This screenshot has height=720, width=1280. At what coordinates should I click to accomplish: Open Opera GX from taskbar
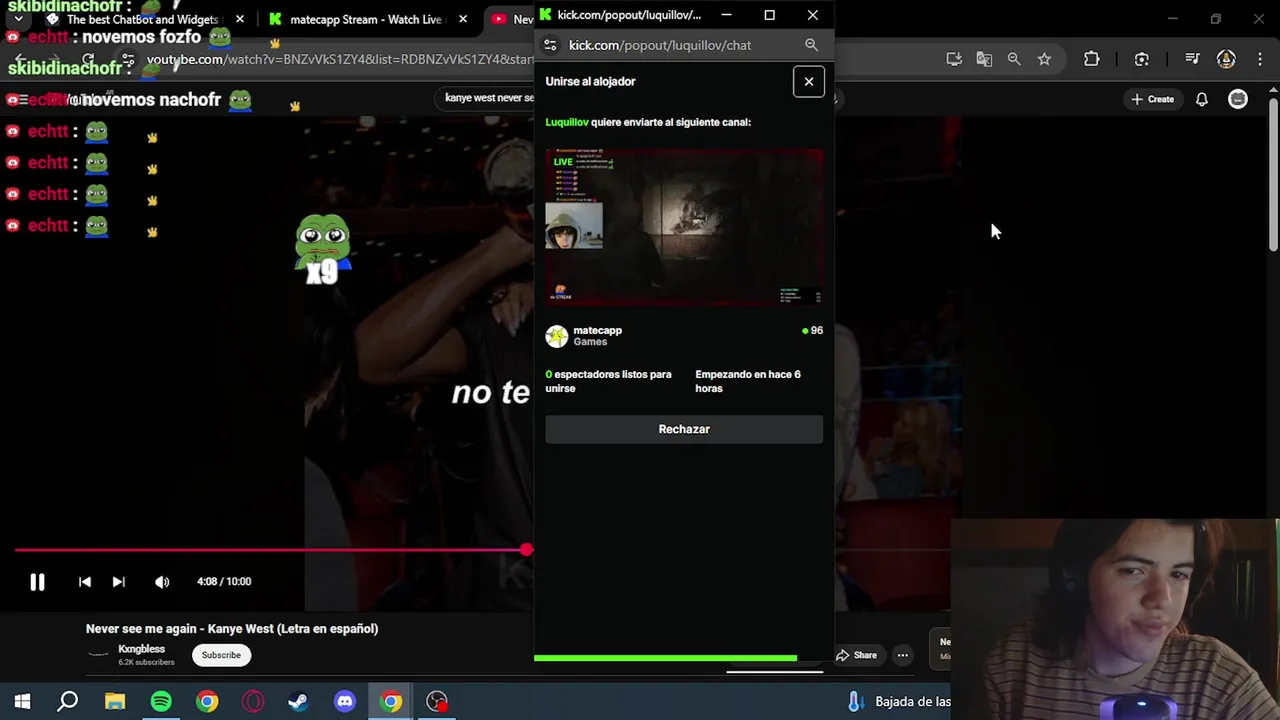[253, 702]
